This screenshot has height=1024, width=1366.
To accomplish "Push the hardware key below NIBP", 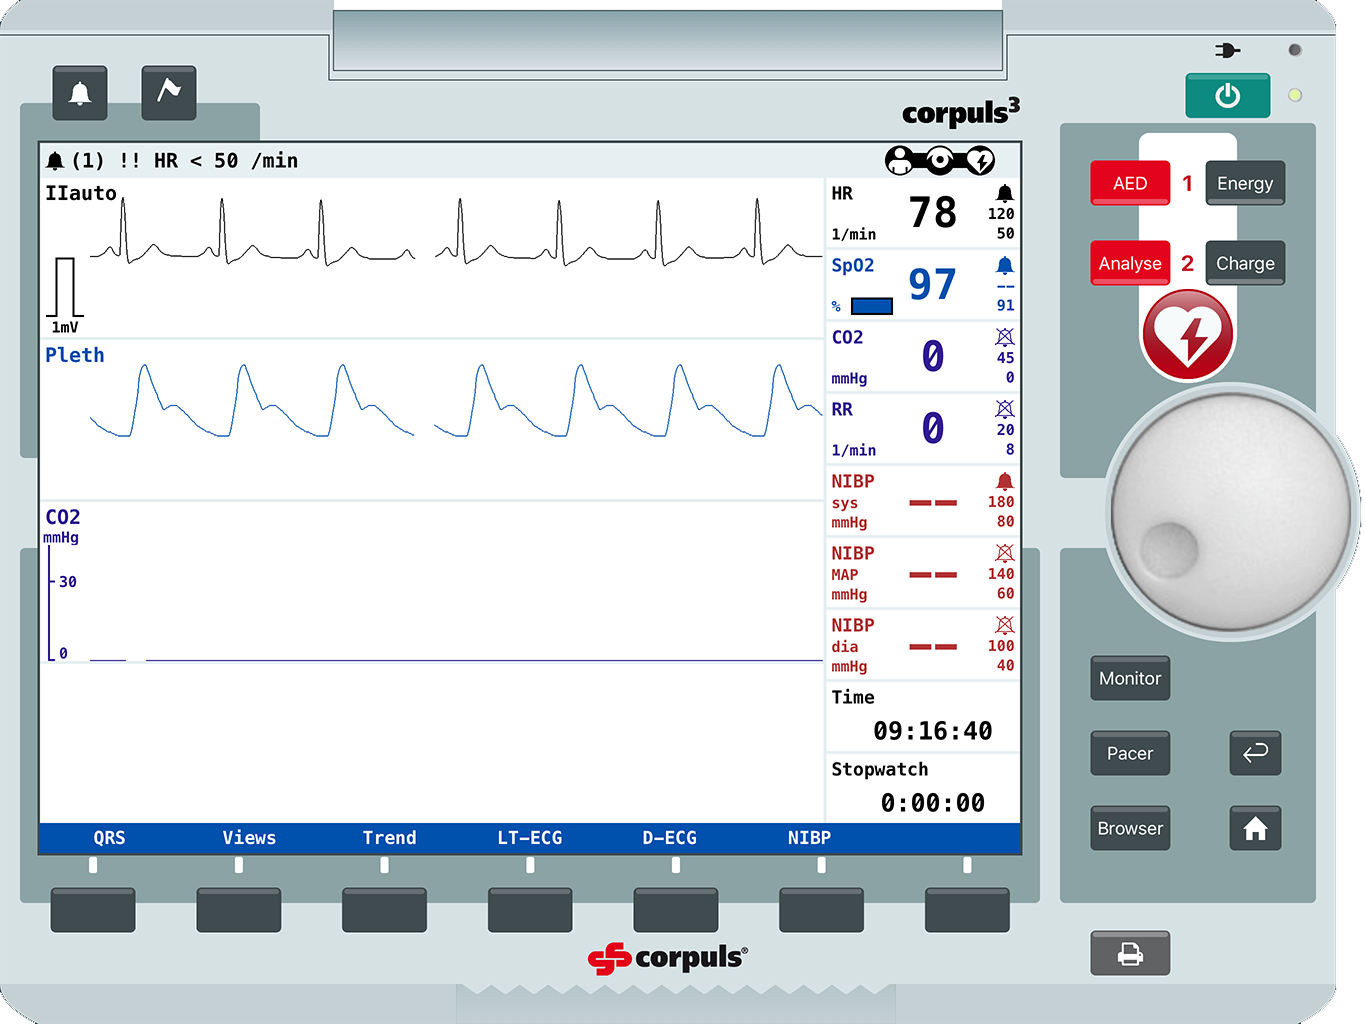I will click(x=821, y=910).
